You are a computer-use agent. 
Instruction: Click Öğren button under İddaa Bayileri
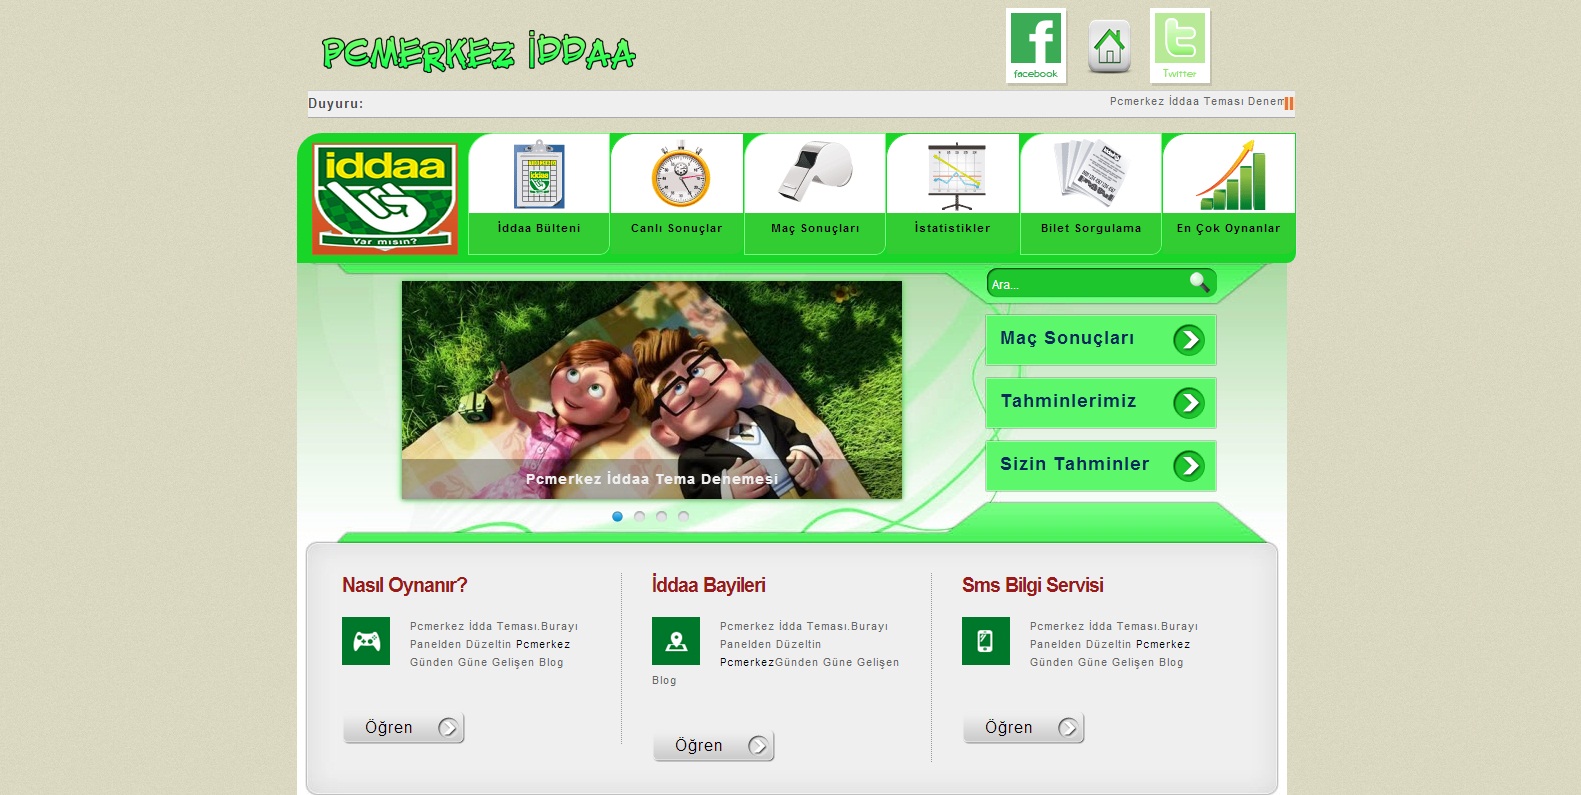click(714, 746)
